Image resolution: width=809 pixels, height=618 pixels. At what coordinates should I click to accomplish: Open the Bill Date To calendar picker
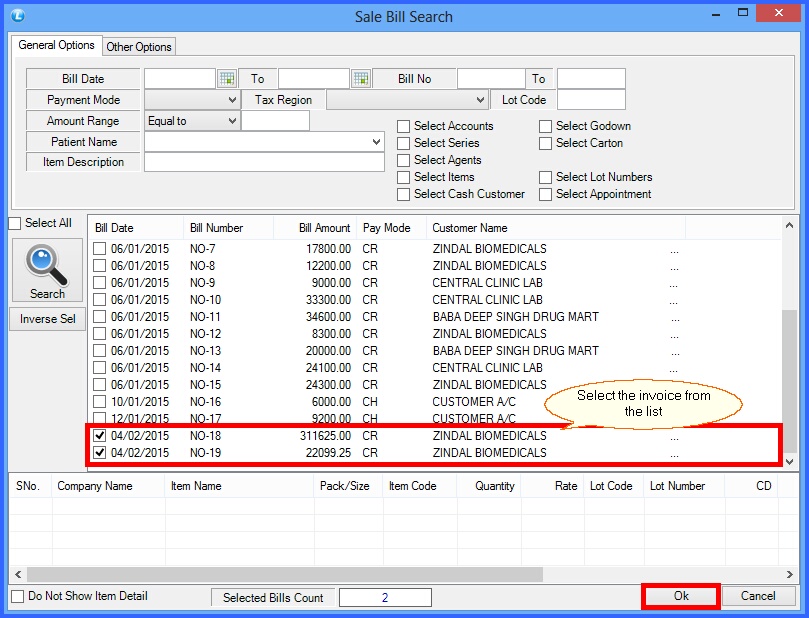pyautogui.click(x=361, y=79)
